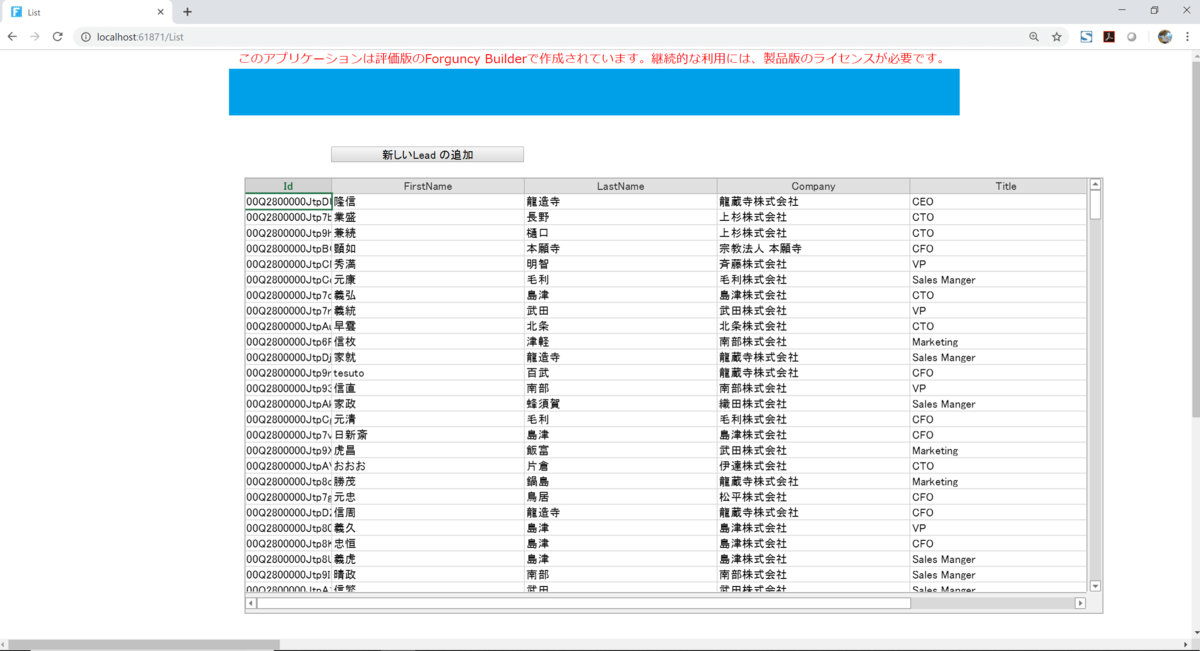
Task: Click the gray circle extension icon
Action: 1132,37
